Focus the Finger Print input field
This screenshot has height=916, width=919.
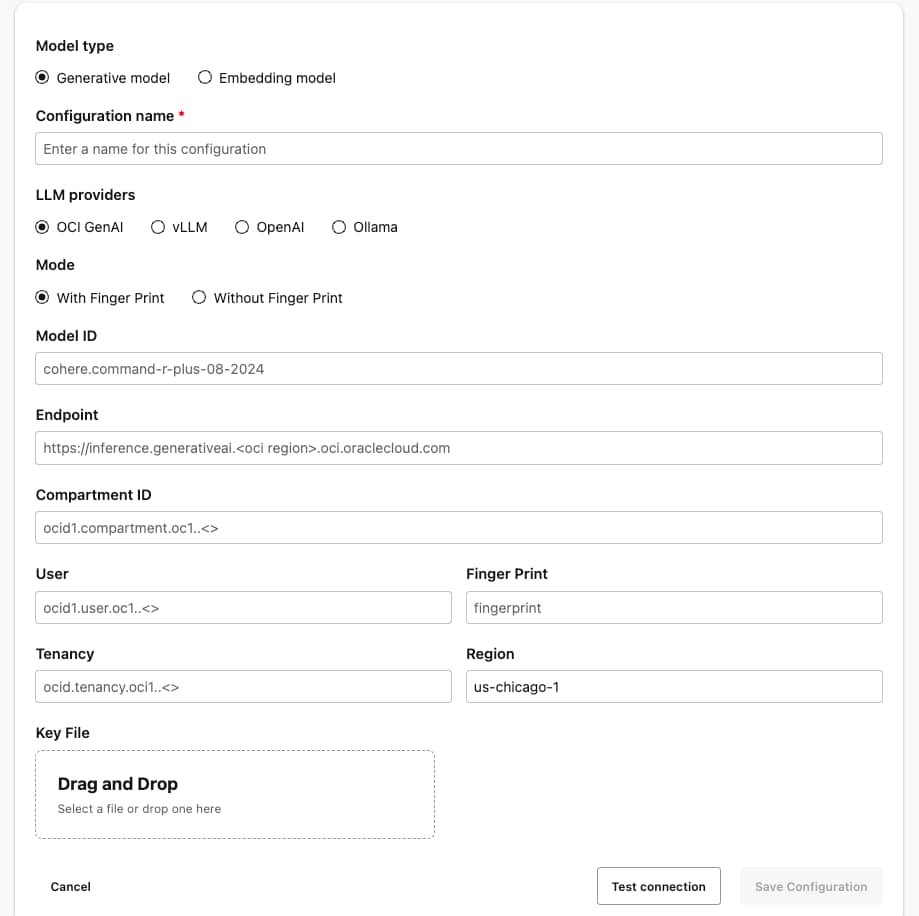[x=674, y=607]
